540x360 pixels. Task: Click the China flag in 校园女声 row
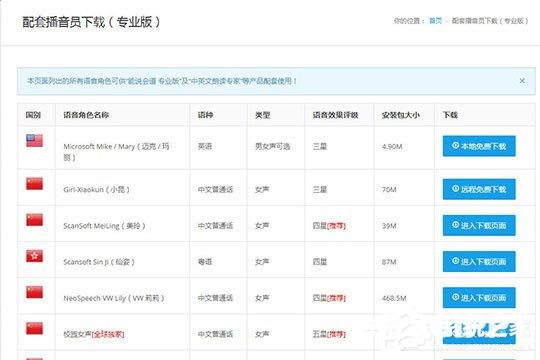(x=34, y=328)
